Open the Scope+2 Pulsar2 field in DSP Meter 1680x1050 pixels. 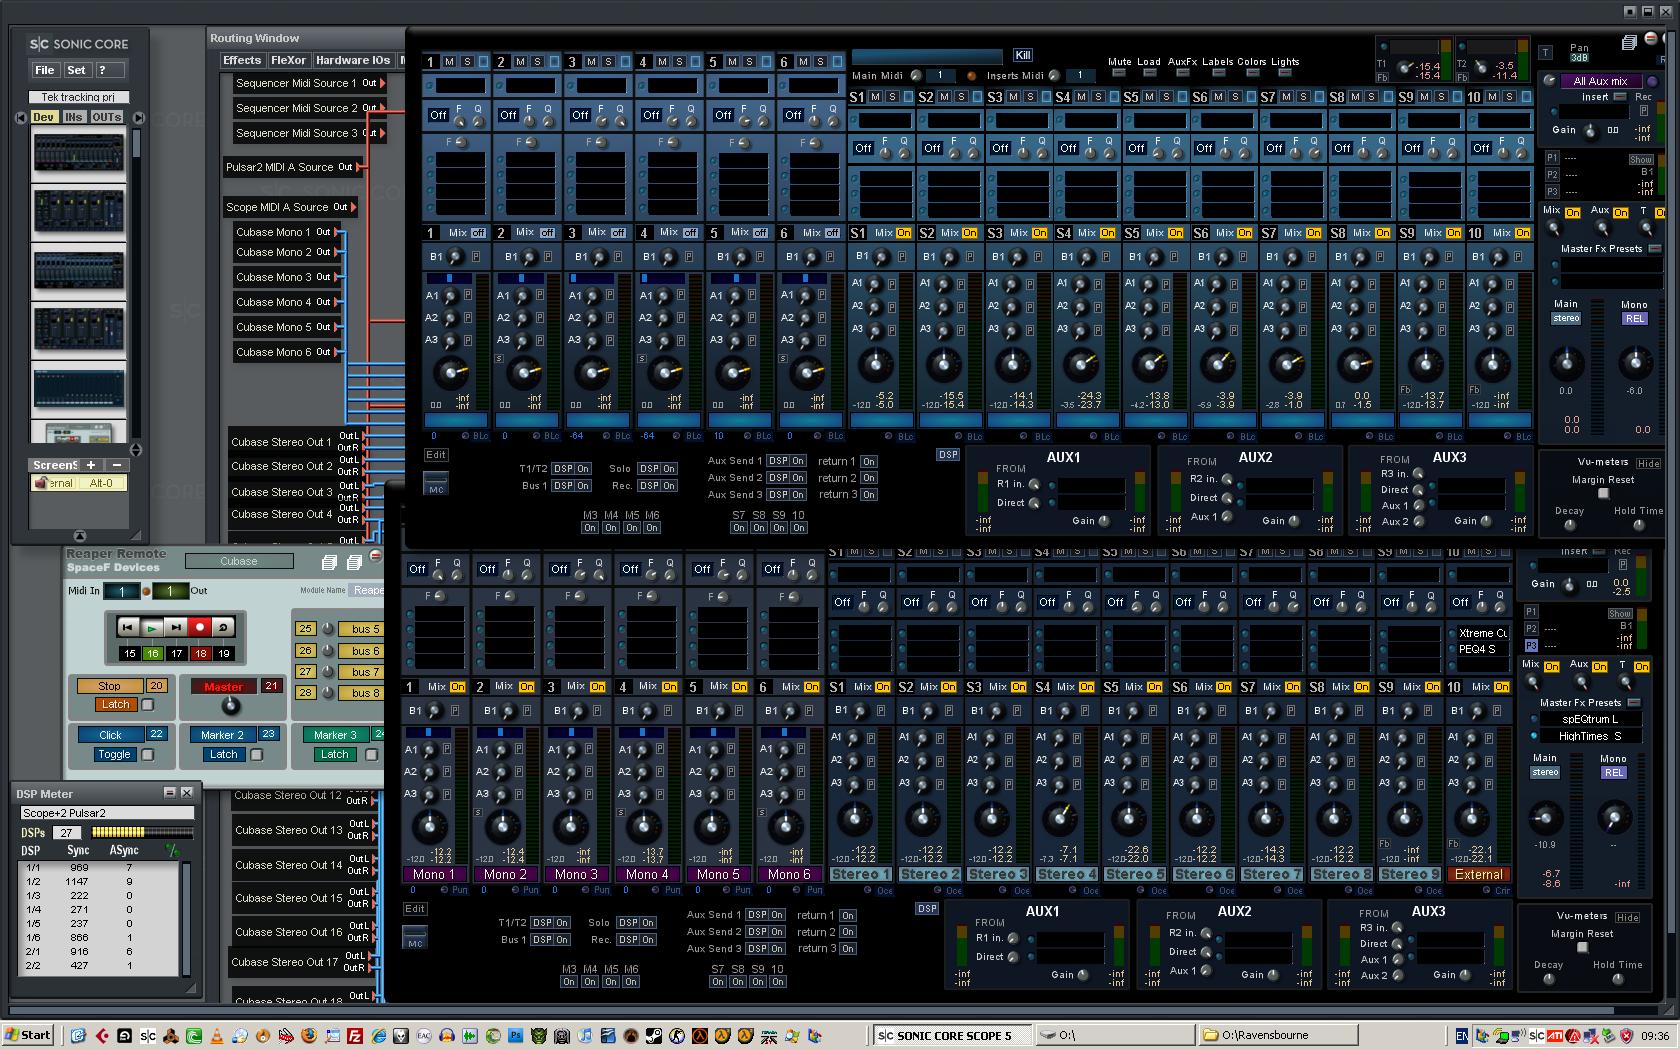pos(107,813)
